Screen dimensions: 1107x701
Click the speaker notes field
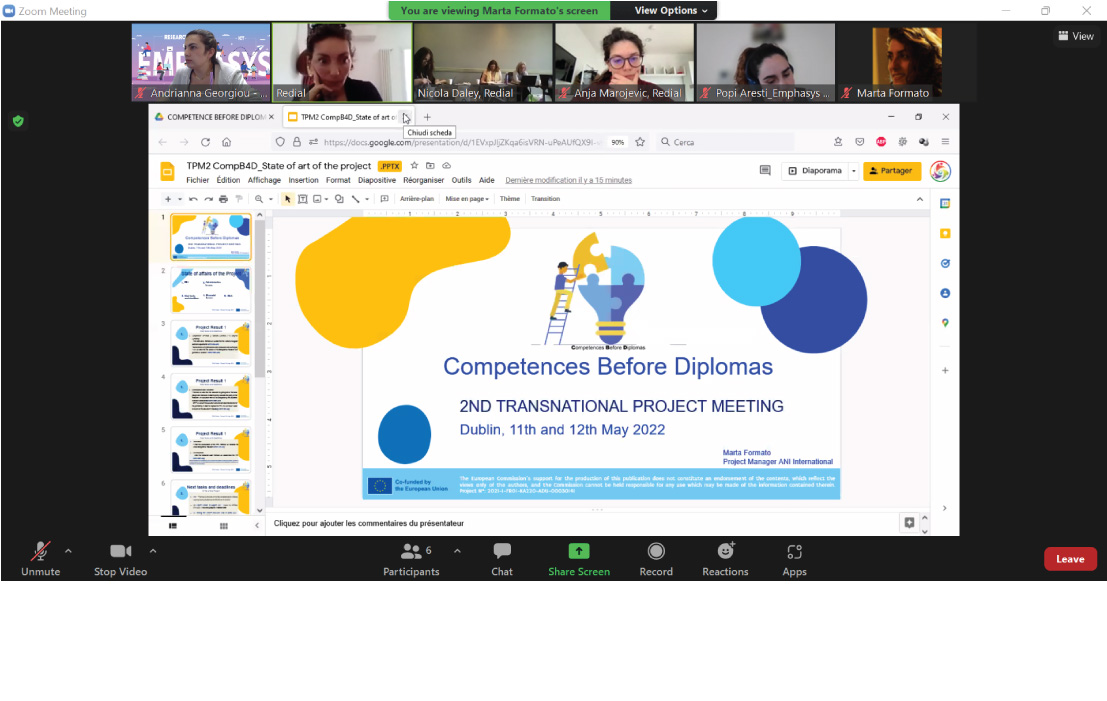[582, 523]
